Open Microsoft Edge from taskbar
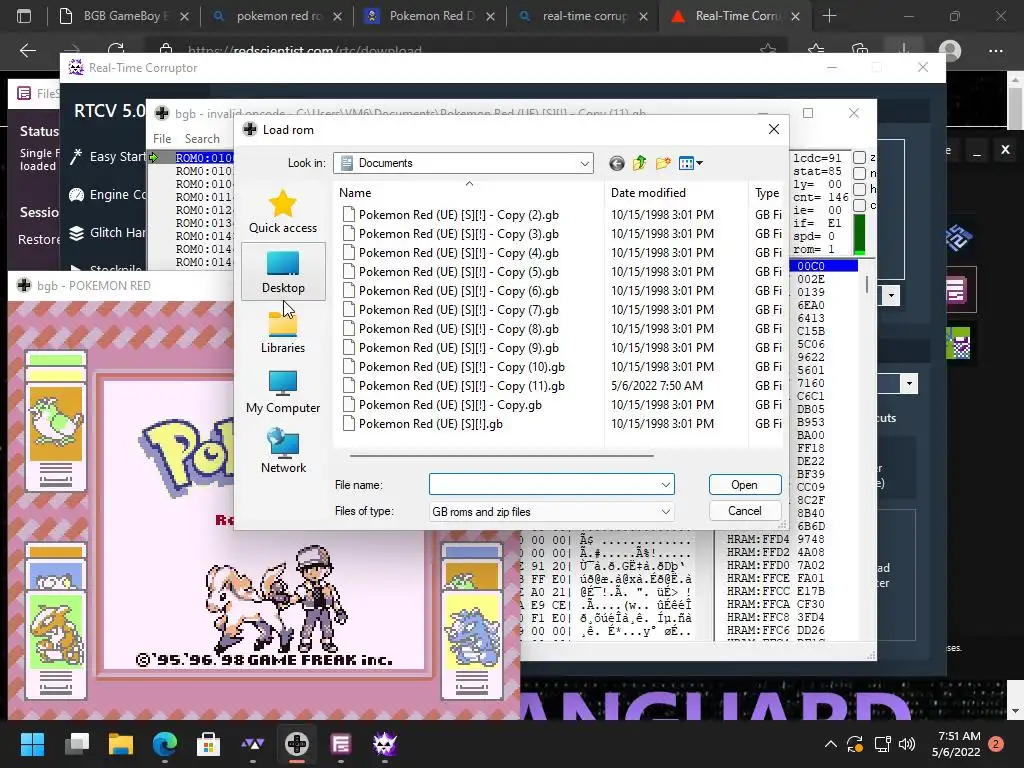This screenshot has width=1024, height=768. (x=165, y=744)
